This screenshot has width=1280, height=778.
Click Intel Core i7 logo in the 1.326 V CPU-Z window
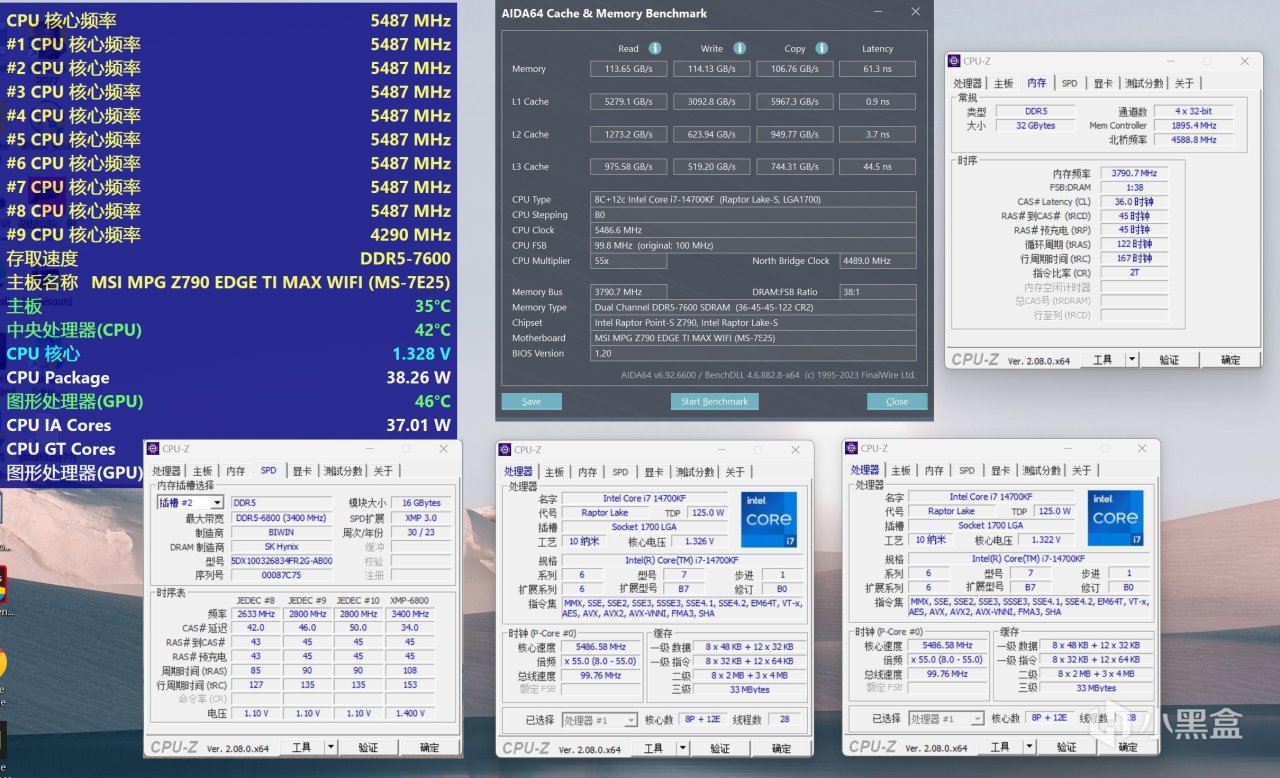click(769, 519)
